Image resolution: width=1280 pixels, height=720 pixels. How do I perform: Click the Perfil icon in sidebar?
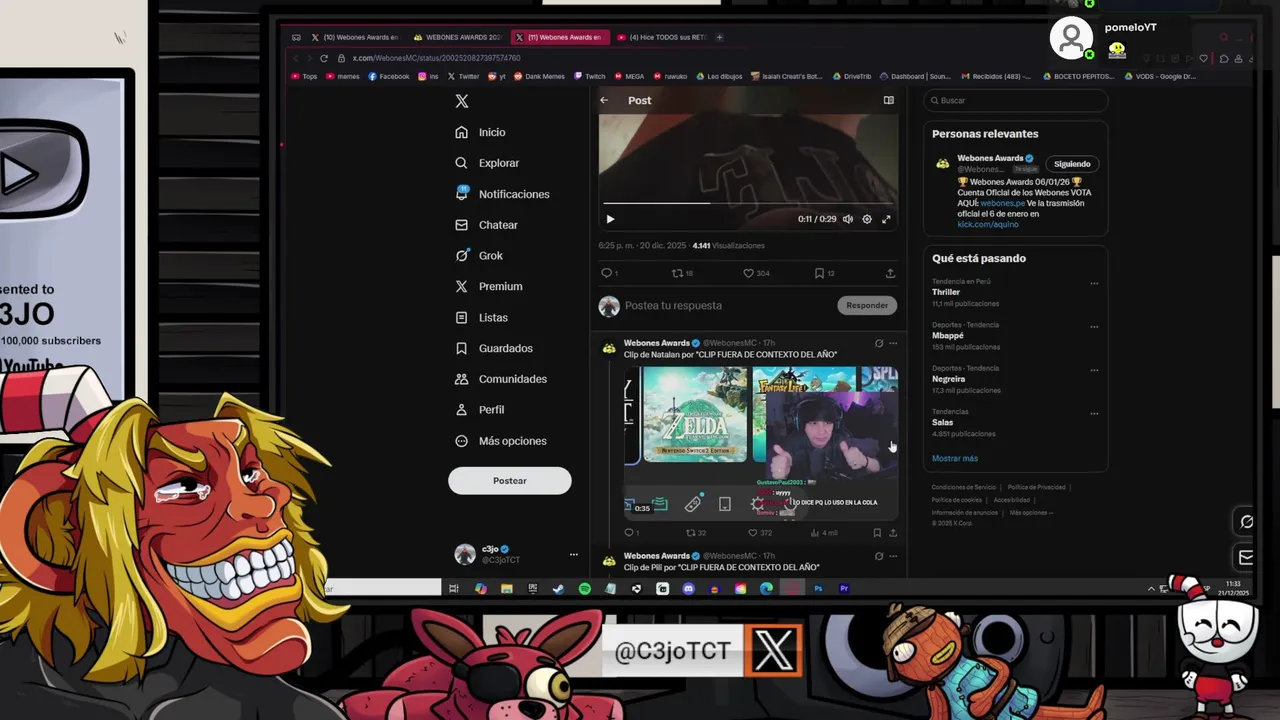pos(461,410)
